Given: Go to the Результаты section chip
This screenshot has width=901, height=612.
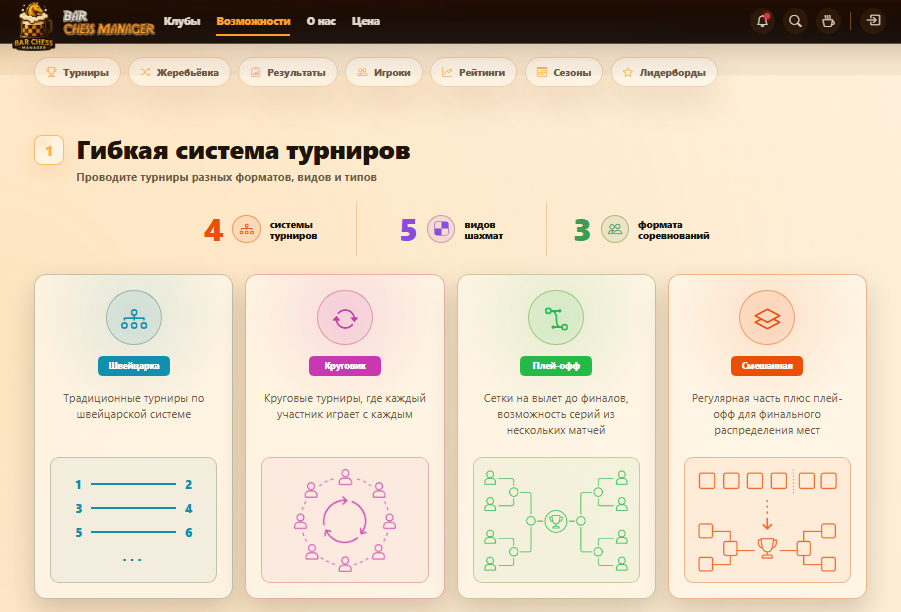Looking at the screenshot, I should (x=288, y=72).
